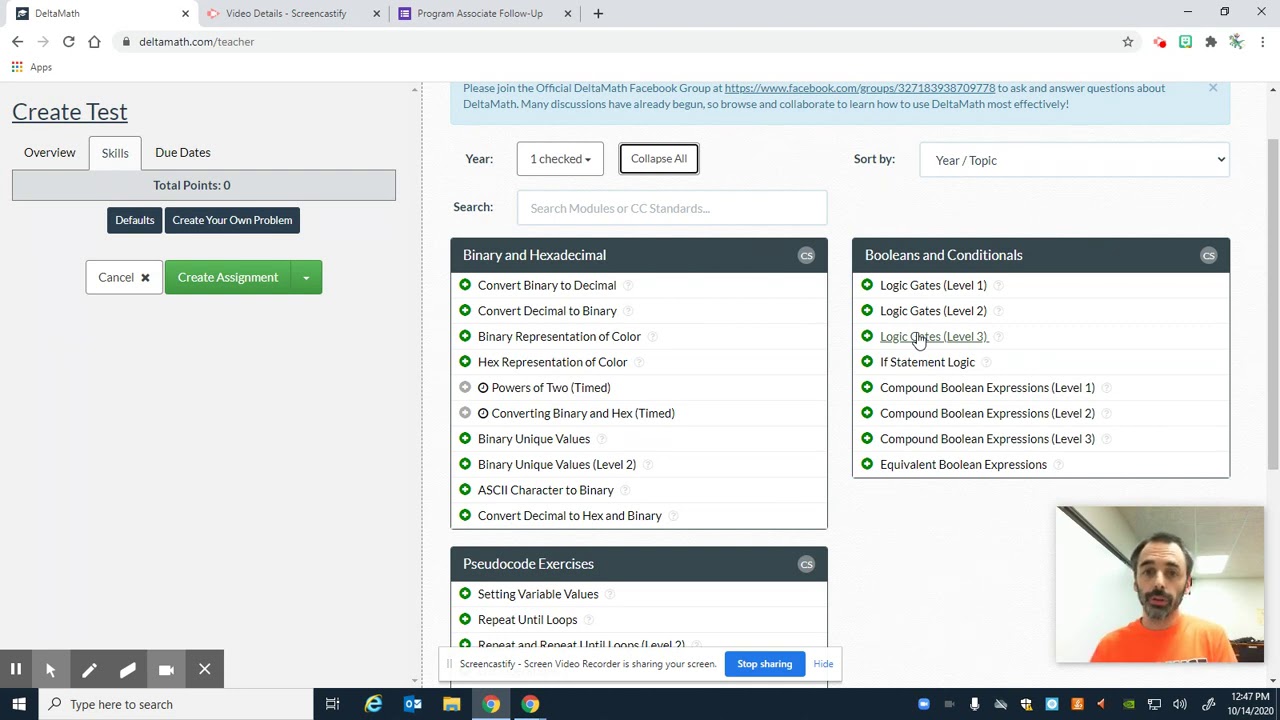Viewport: 1280px width, 720px height.
Task: Collapse Booleans and Conditionals section header
Action: [x=1041, y=255]
